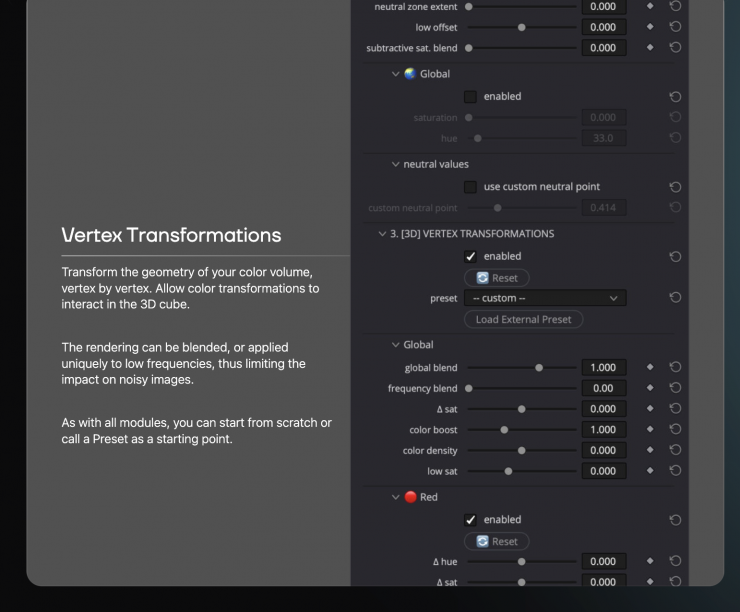Reset the low offset parameter icon
Screen dimensions: 740x612
(675, 27)
